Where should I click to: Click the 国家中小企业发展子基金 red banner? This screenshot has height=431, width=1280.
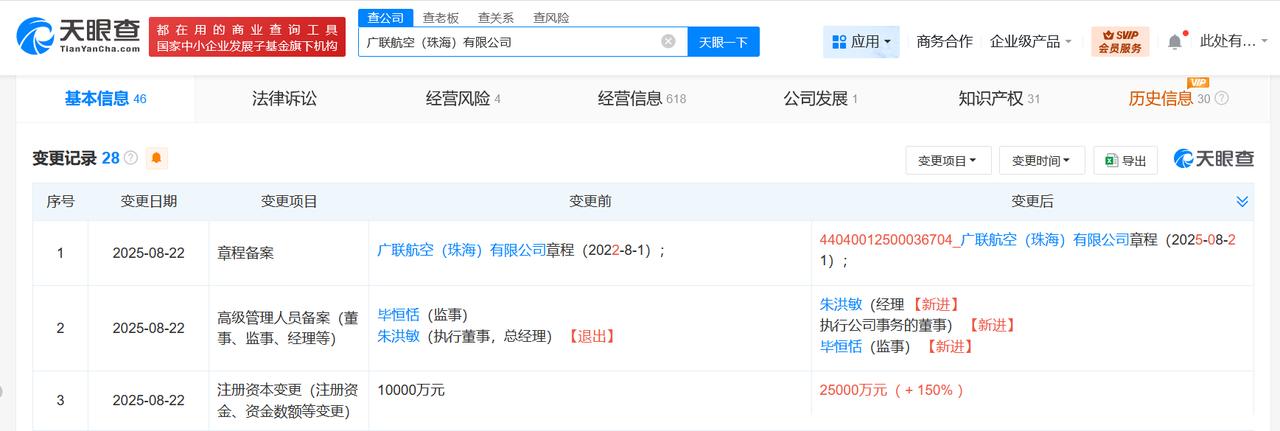click(247, 37)
